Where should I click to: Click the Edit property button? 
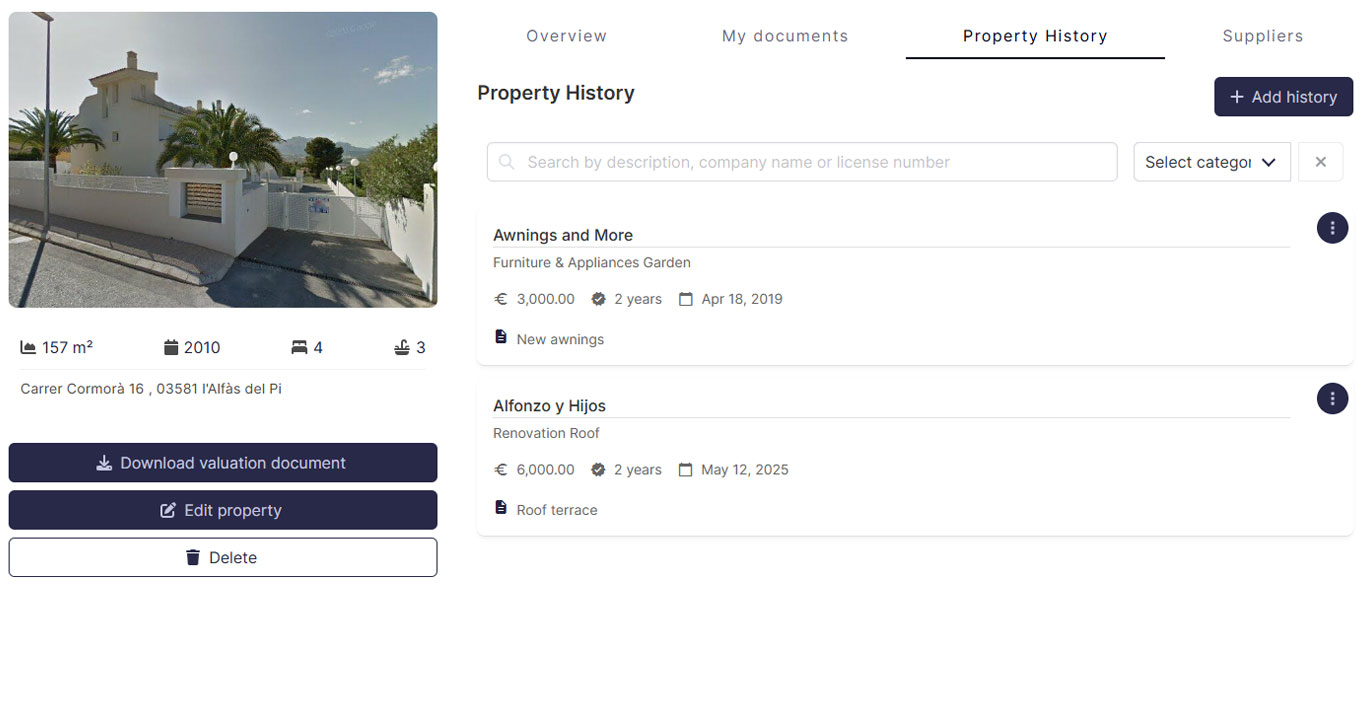223,510
